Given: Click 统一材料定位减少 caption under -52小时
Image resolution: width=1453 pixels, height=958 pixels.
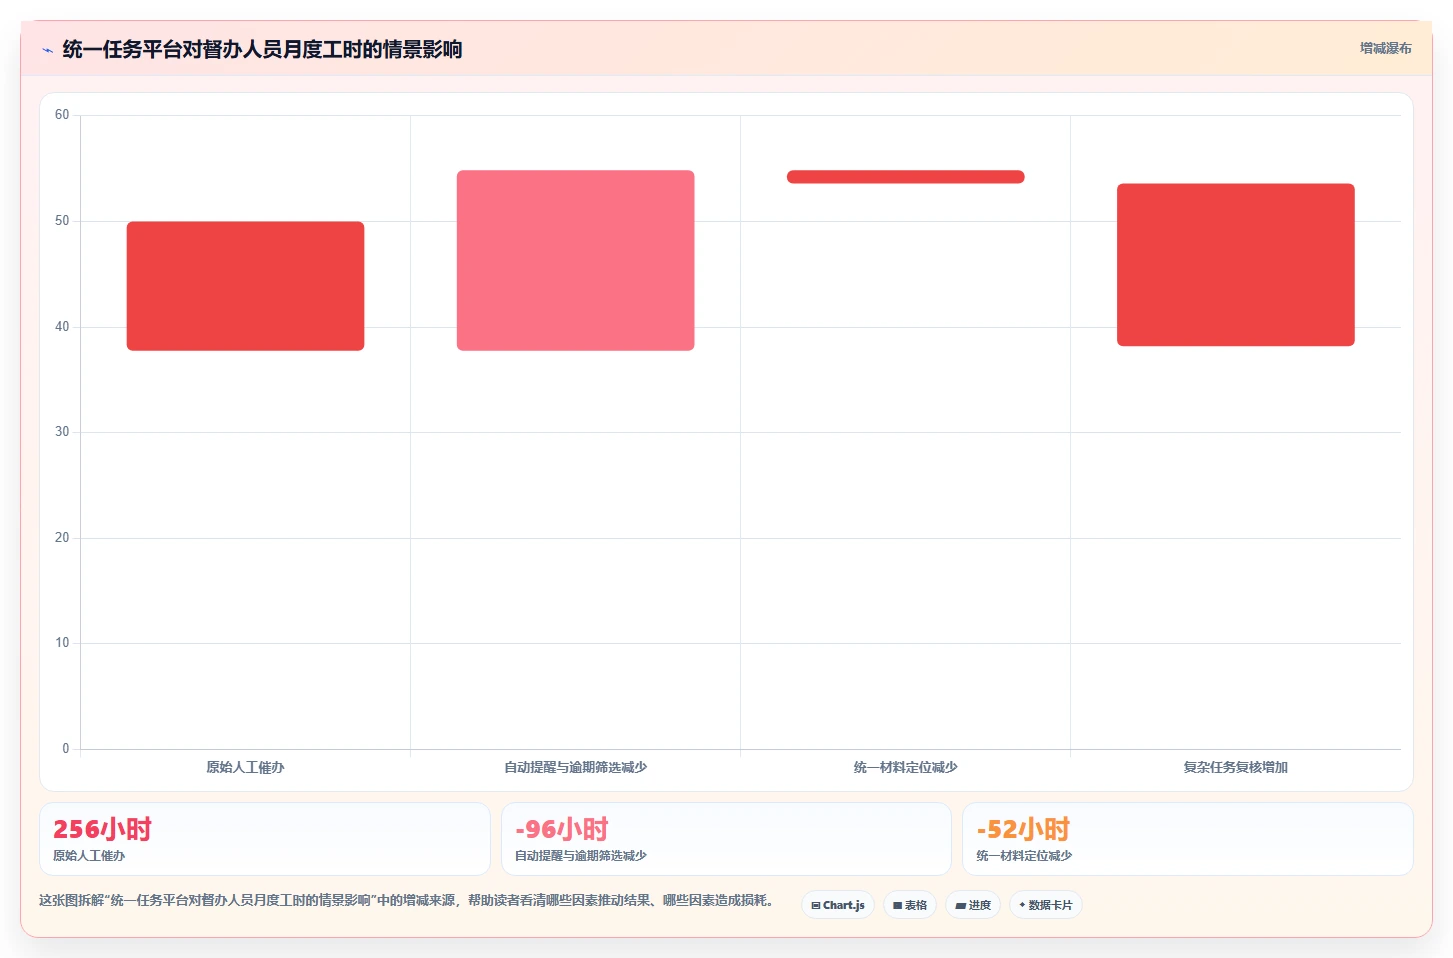Looking at the screenshot, I should [x=1024, y=856].
